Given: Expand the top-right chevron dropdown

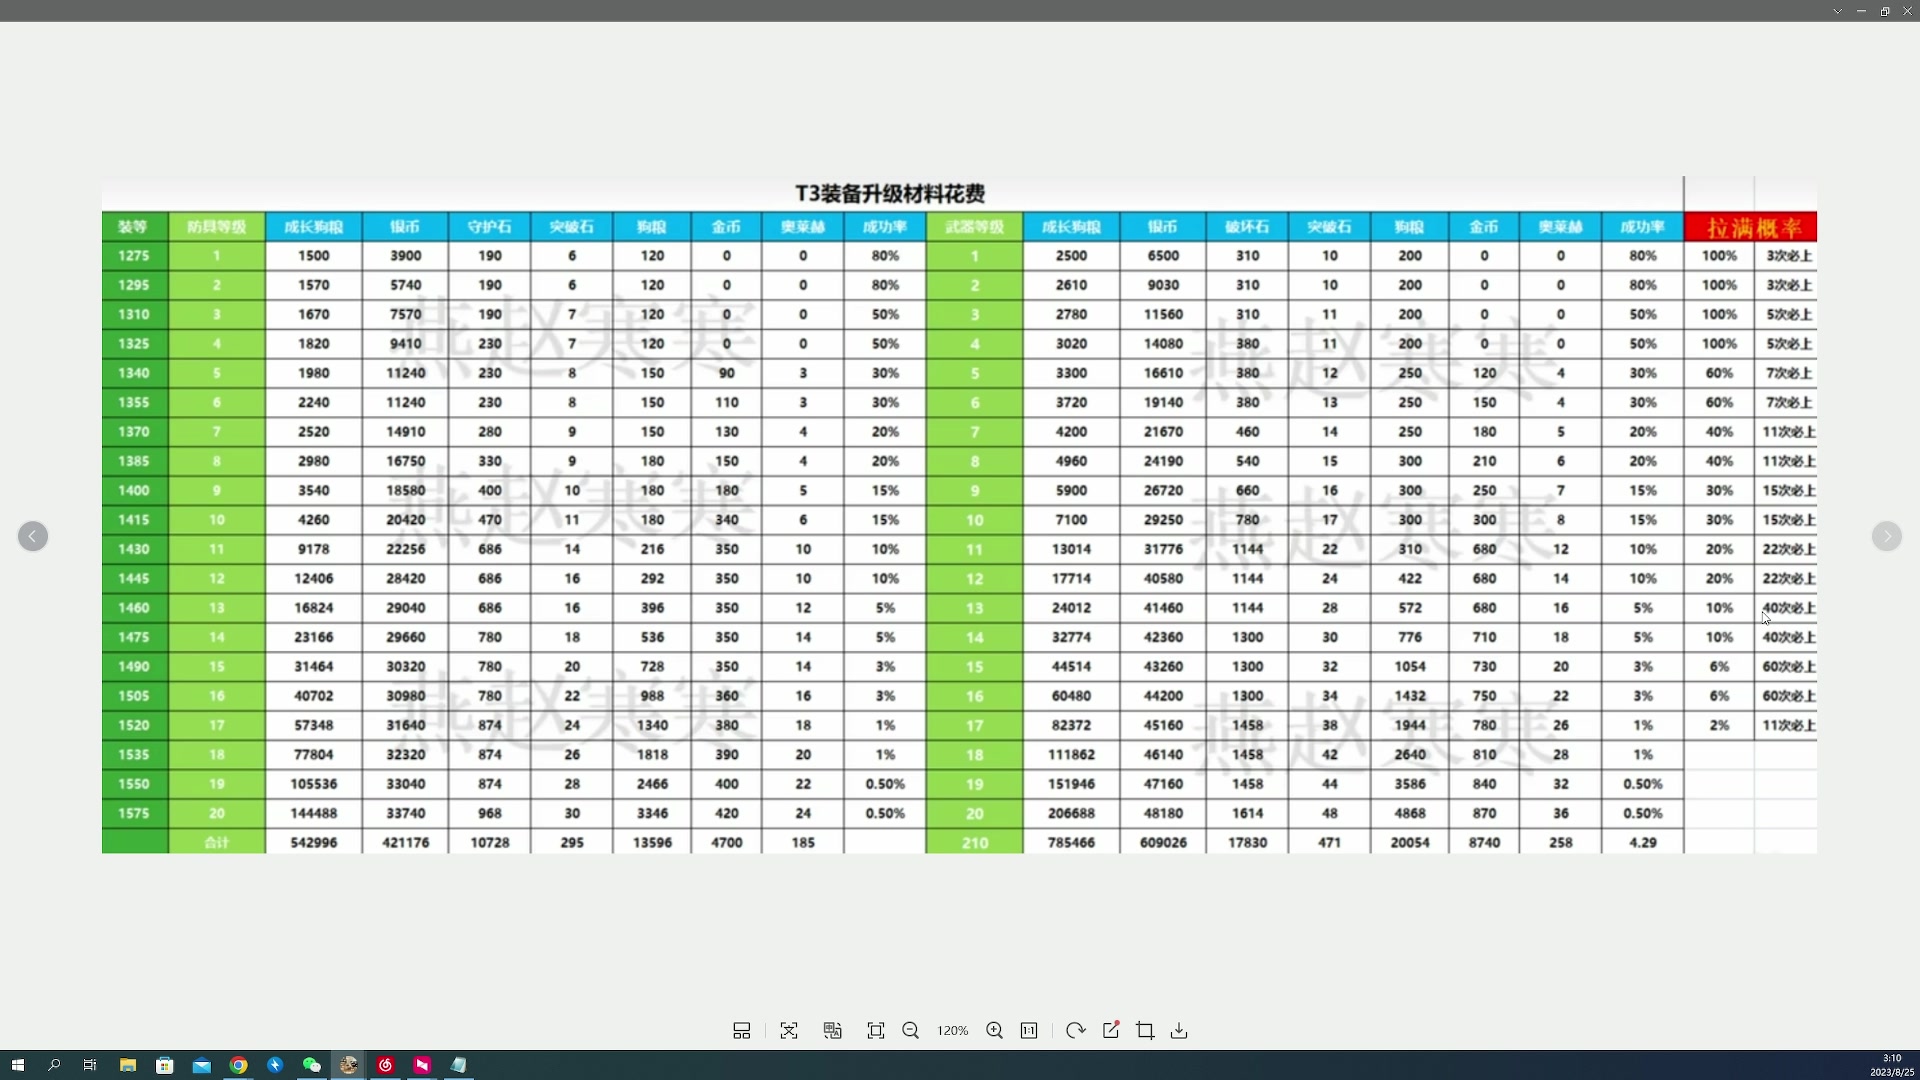Looking at the screenshot, I should (1837, 11).
